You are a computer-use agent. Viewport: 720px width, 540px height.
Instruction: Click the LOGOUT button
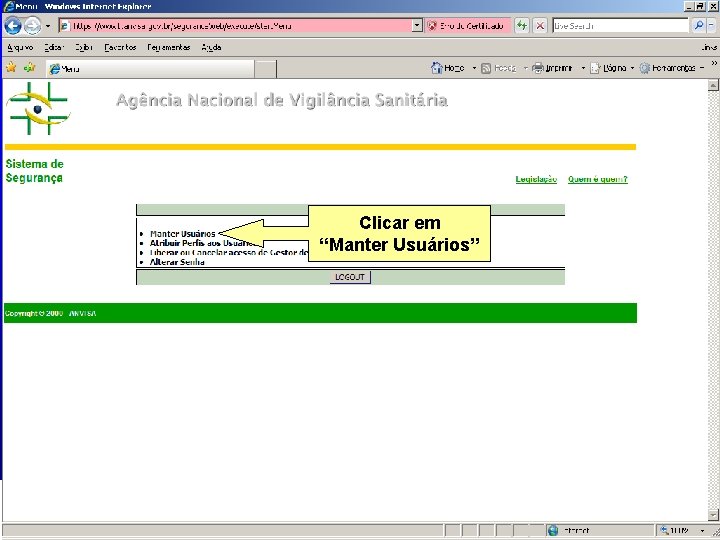coord(350,277)
